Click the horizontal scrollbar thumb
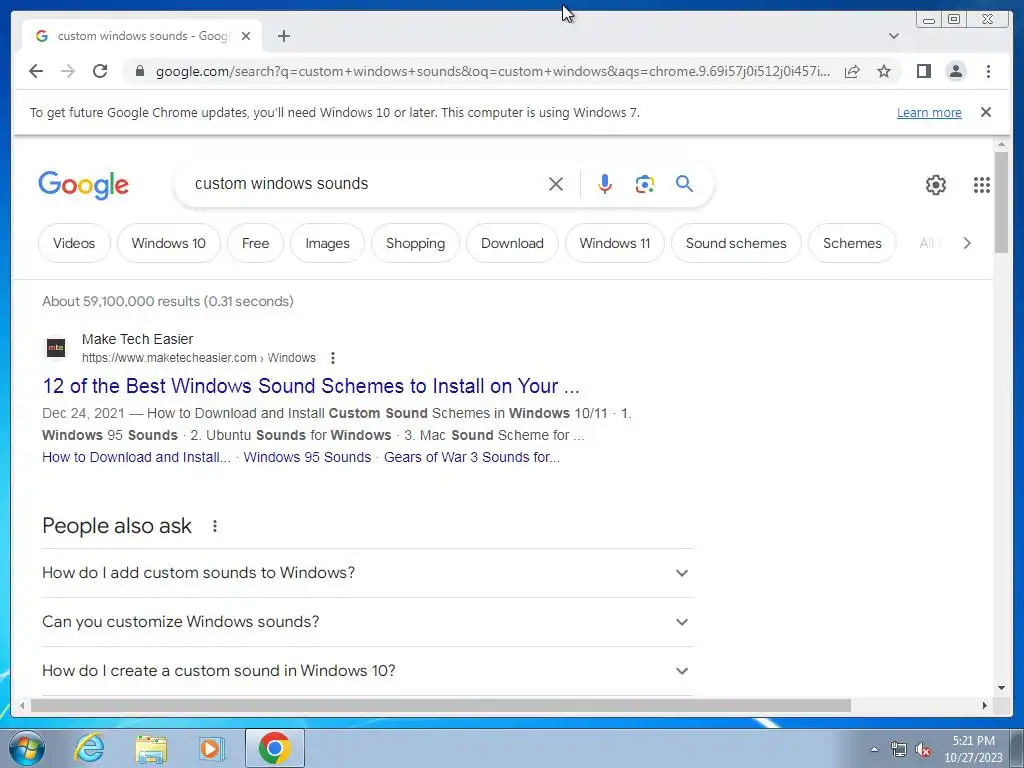 pyautogui.click(x=441, y=705)
